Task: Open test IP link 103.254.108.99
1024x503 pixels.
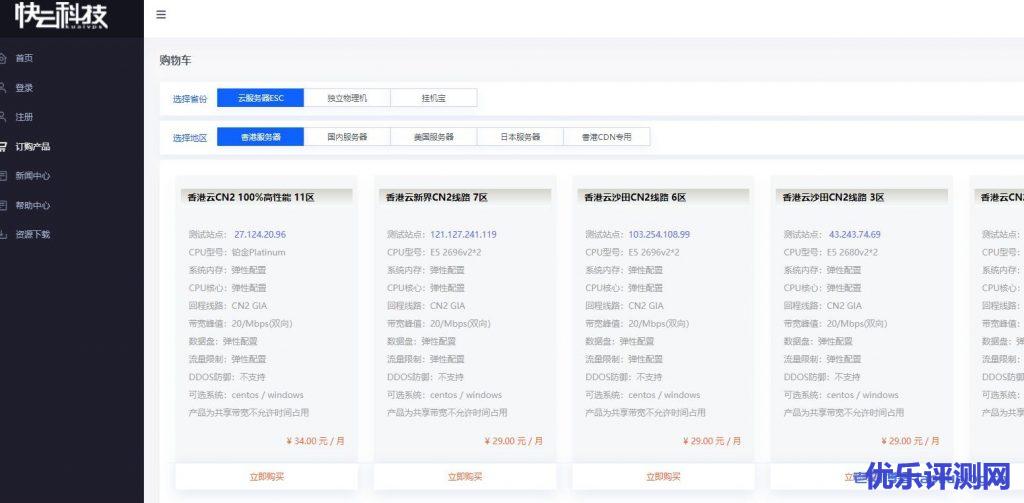Action: point(659,234)
